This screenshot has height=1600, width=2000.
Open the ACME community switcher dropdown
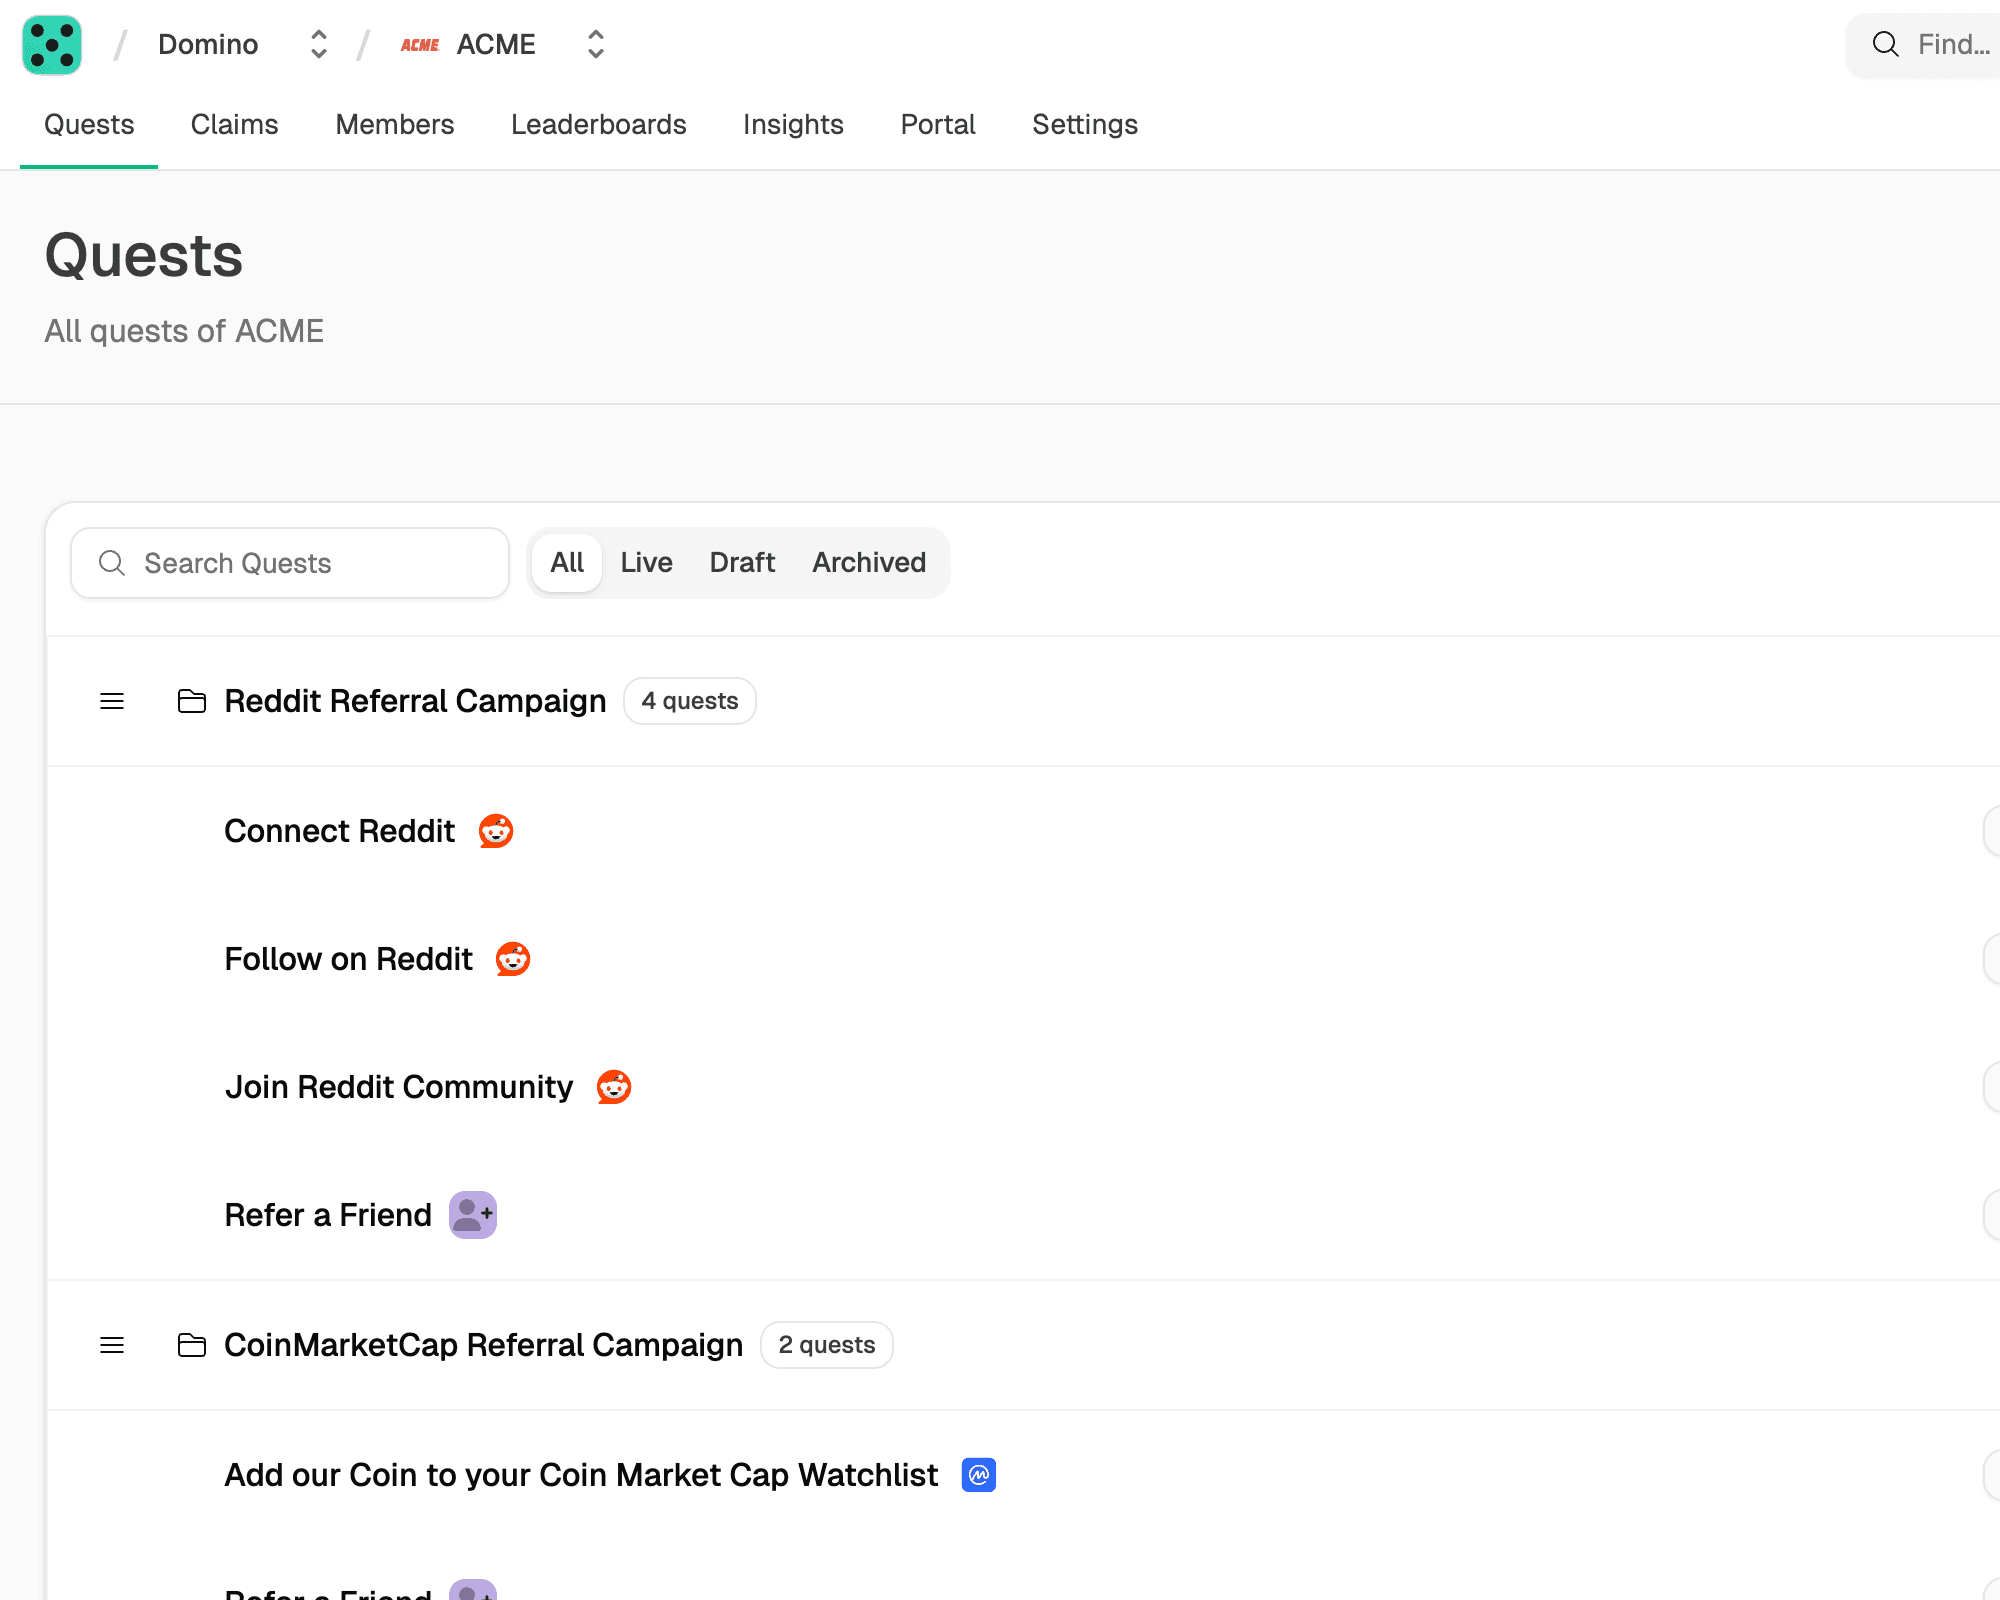pos(596,44)
